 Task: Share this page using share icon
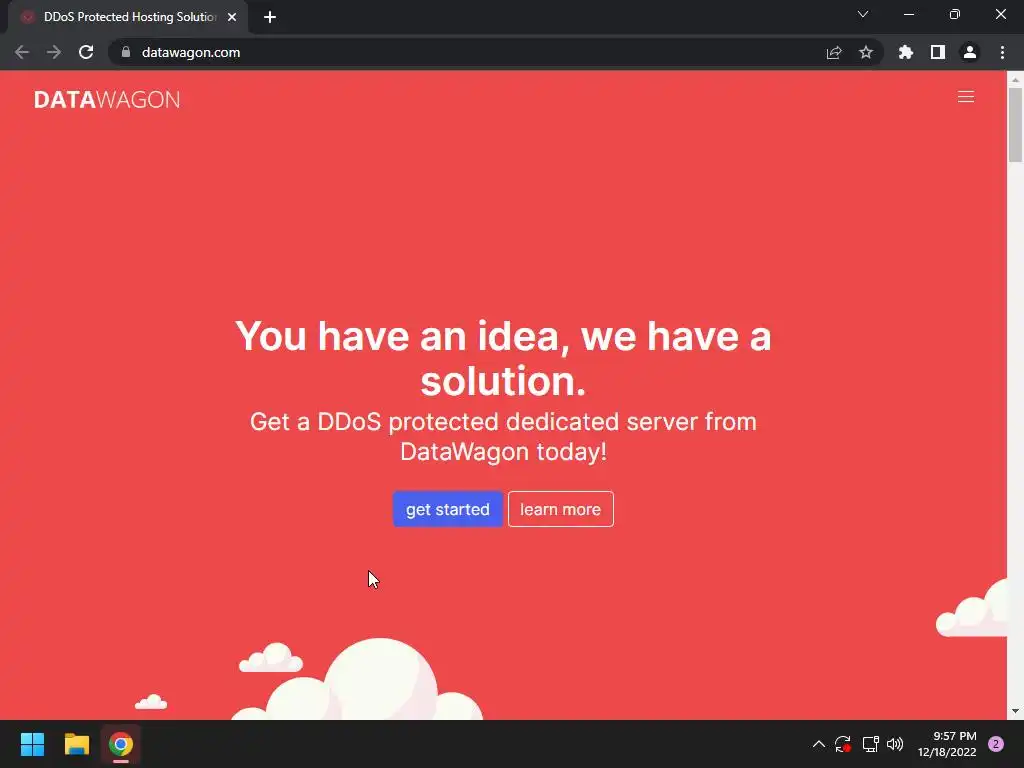click(x=834, y=52)
